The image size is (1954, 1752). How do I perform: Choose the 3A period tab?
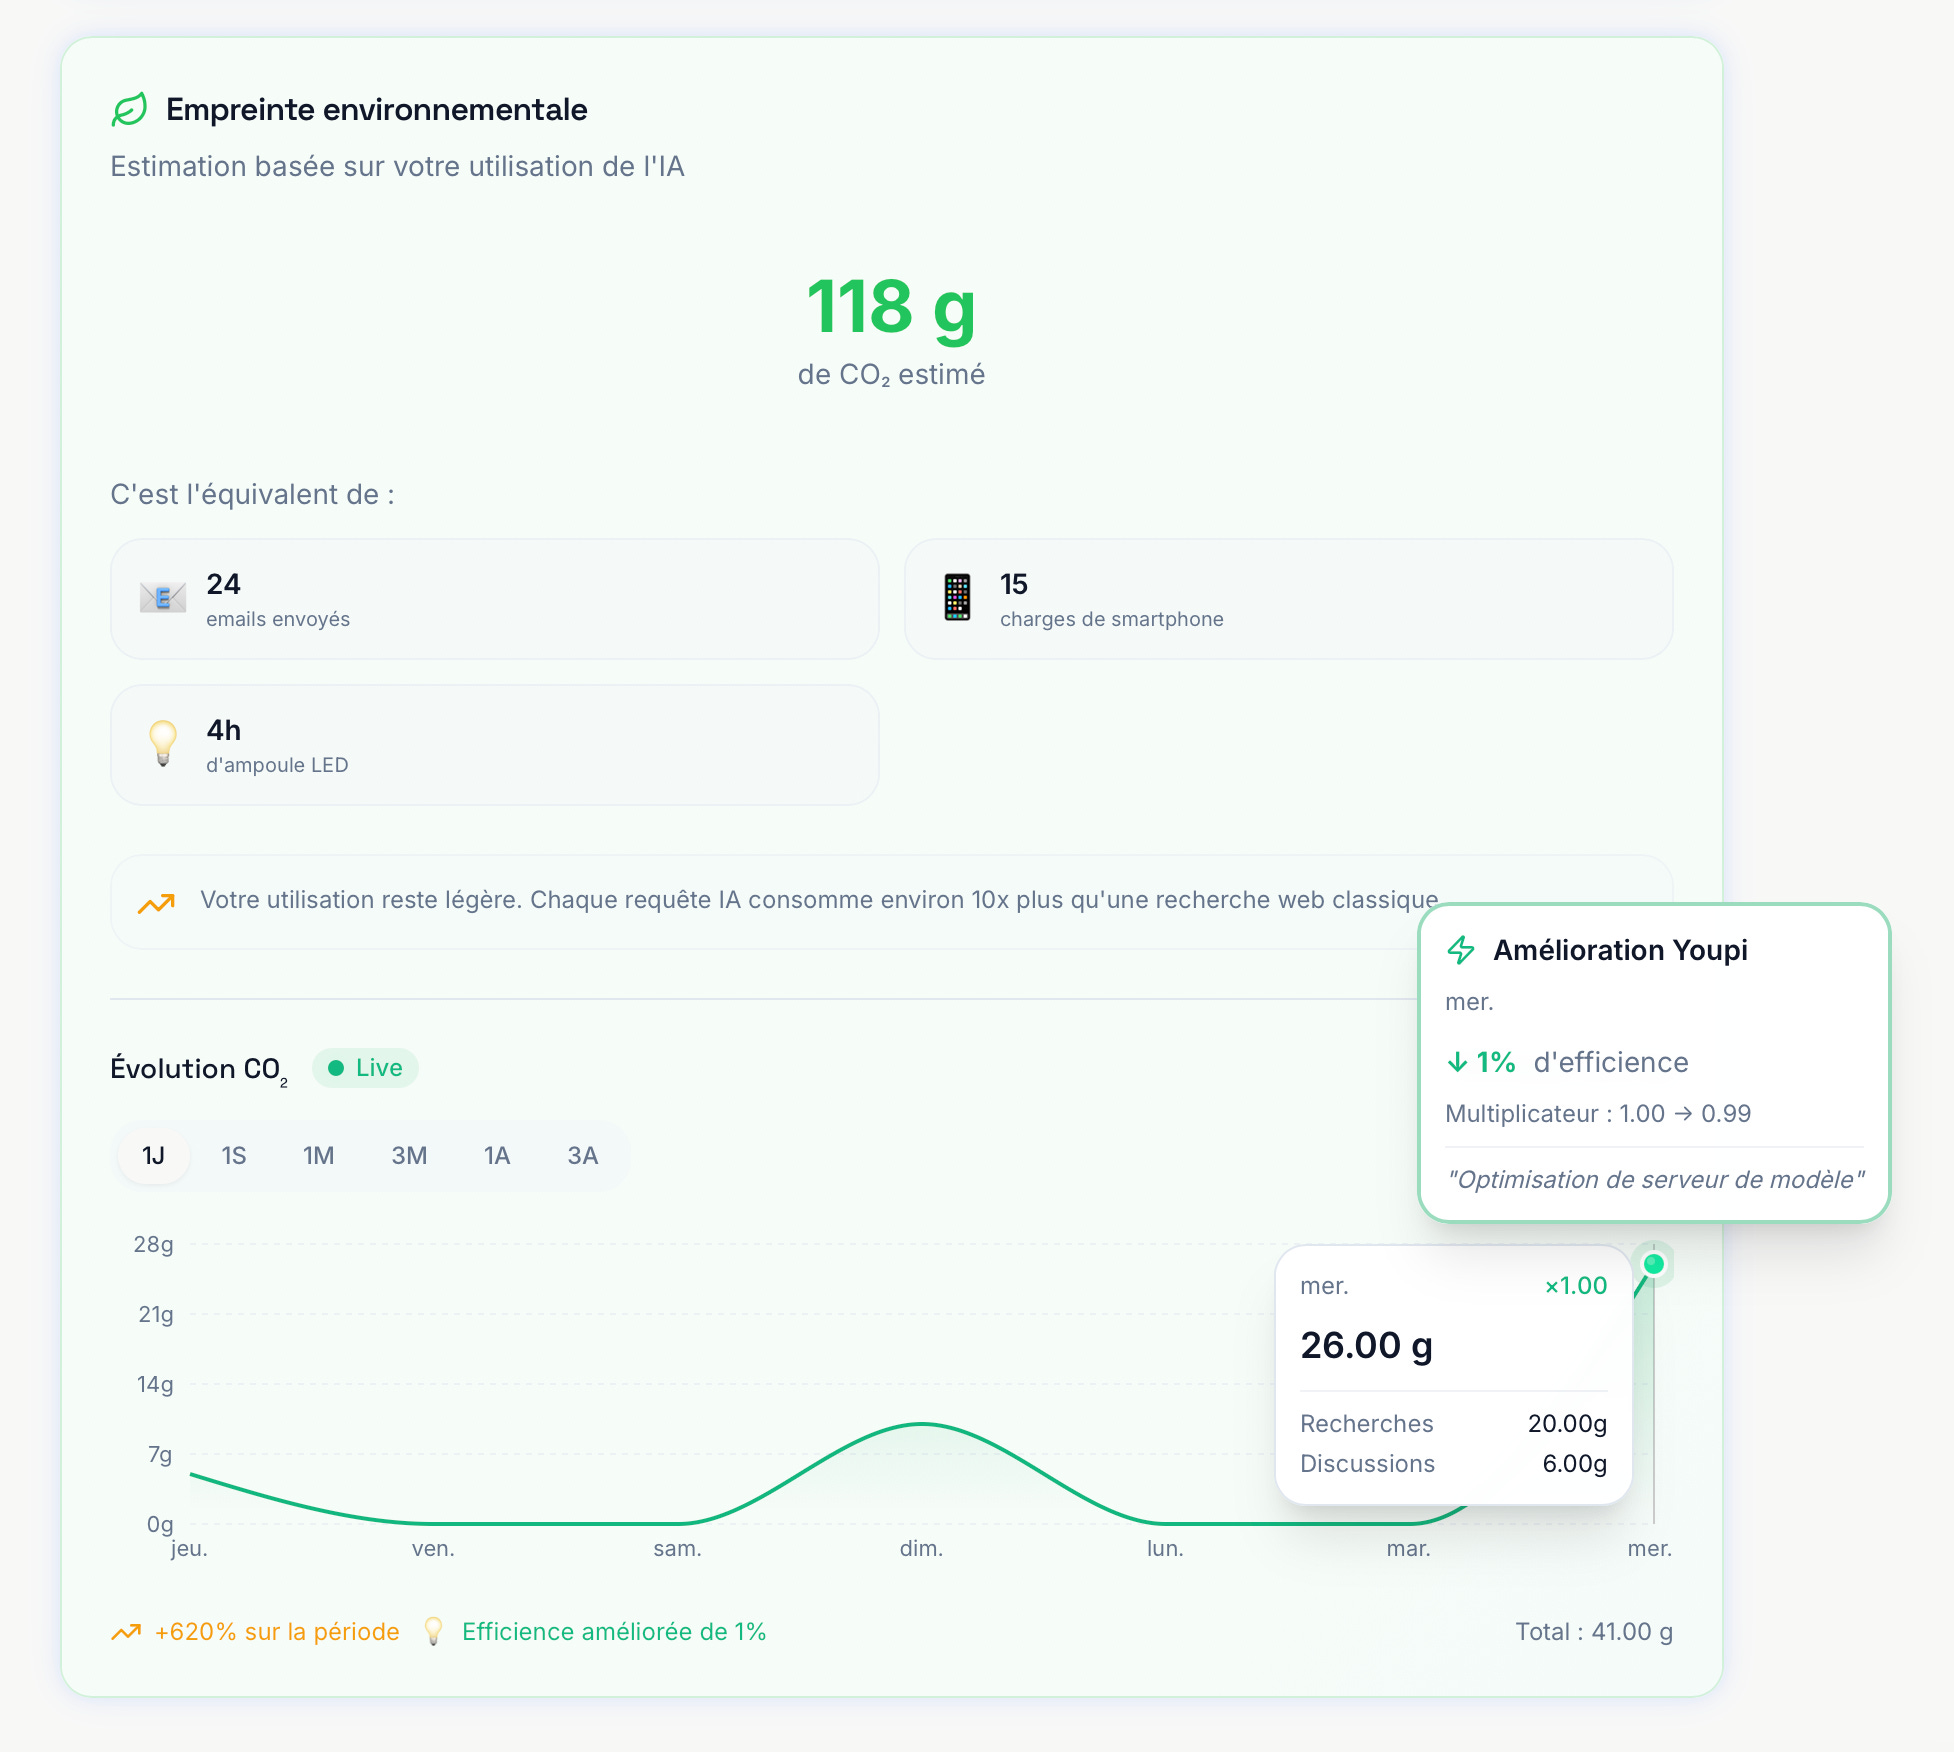click(582, 1156)
